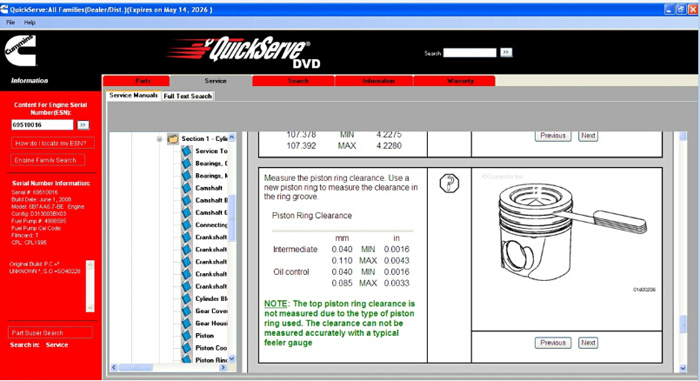Open the Help menu

[29, 22]
